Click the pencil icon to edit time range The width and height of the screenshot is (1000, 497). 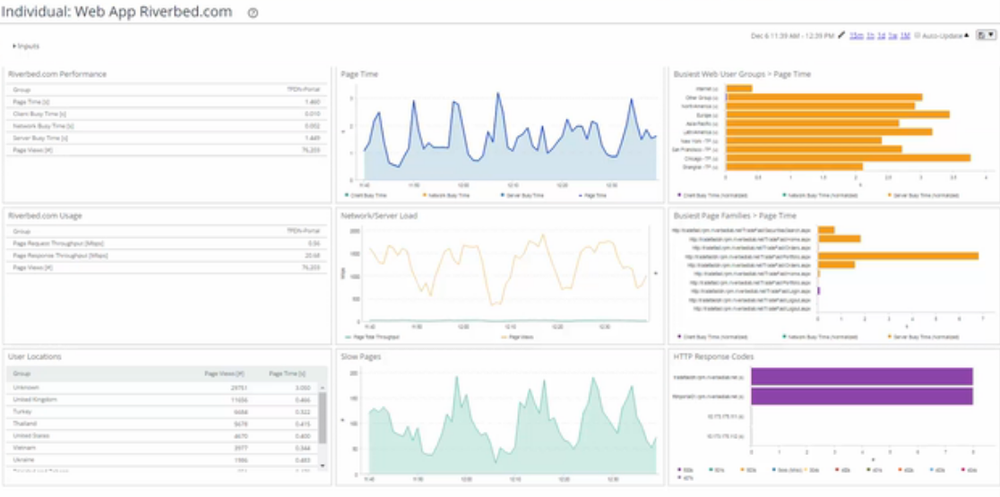[x=841, y=36]
